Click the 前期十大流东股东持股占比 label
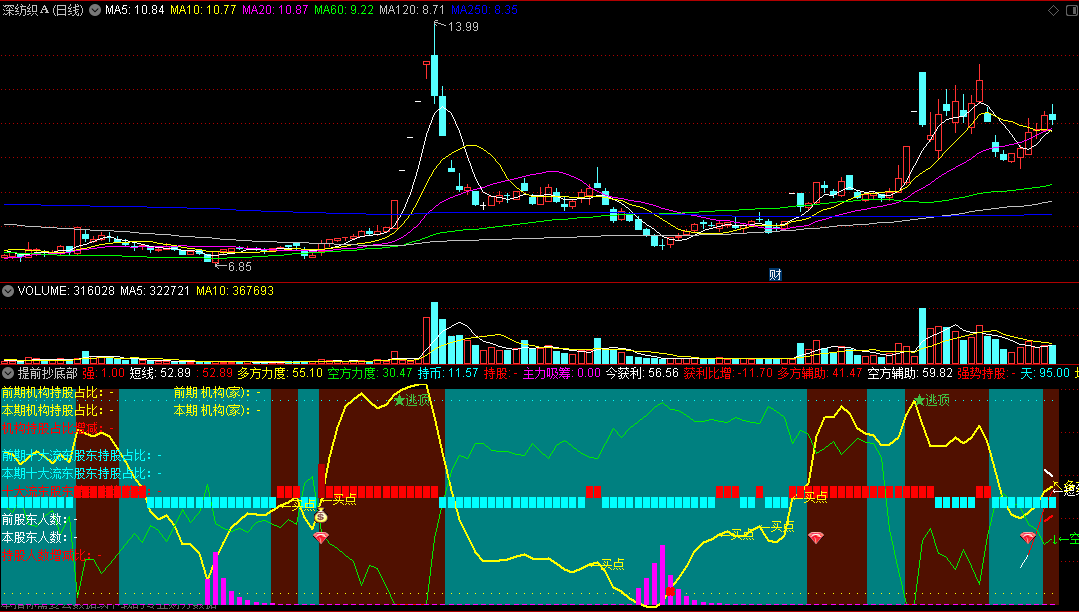Screen dimensions: 1079x612 [x=77, y=456]
